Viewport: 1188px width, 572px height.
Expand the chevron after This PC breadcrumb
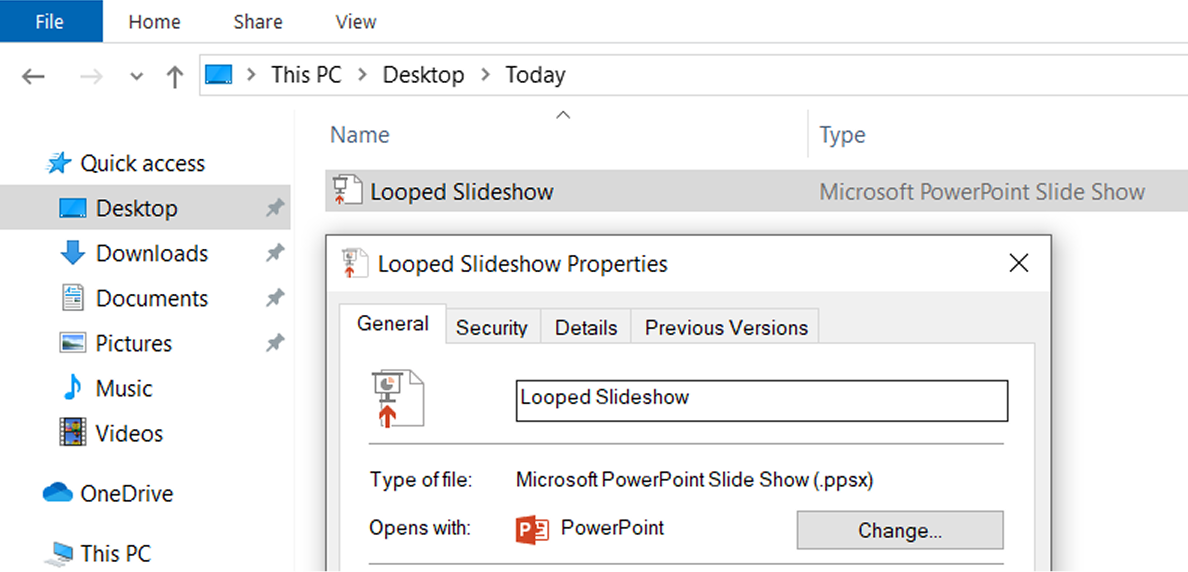pos(363,75)
